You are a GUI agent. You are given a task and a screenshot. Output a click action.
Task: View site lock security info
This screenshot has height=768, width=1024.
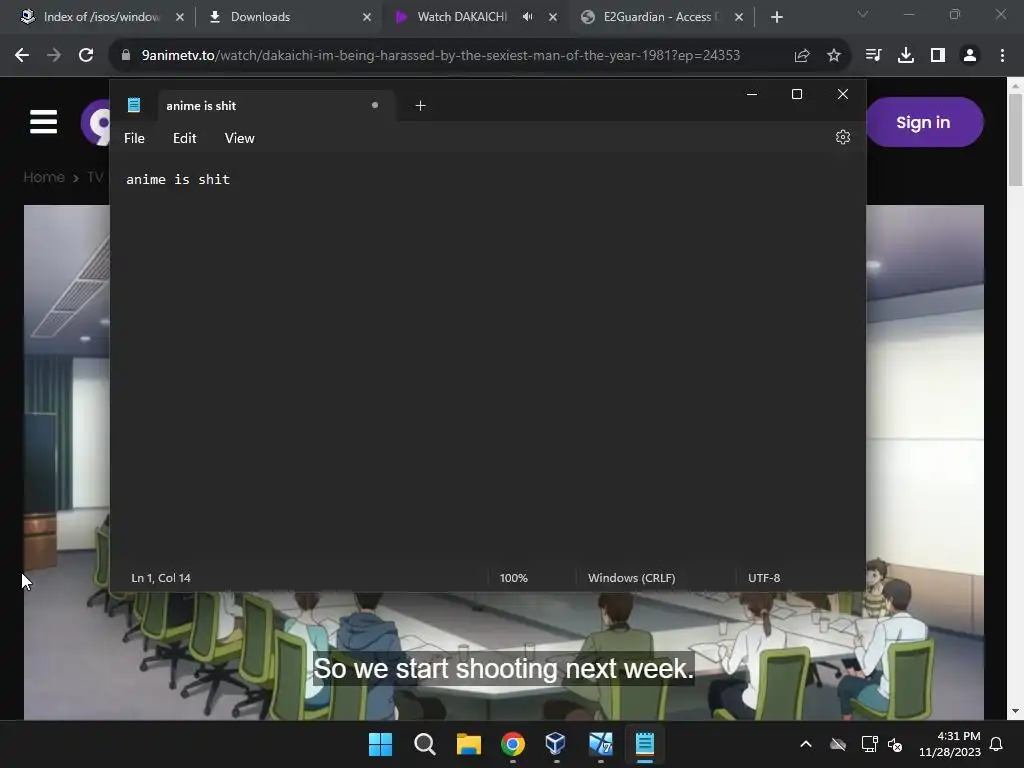click(x=125, y=56)
